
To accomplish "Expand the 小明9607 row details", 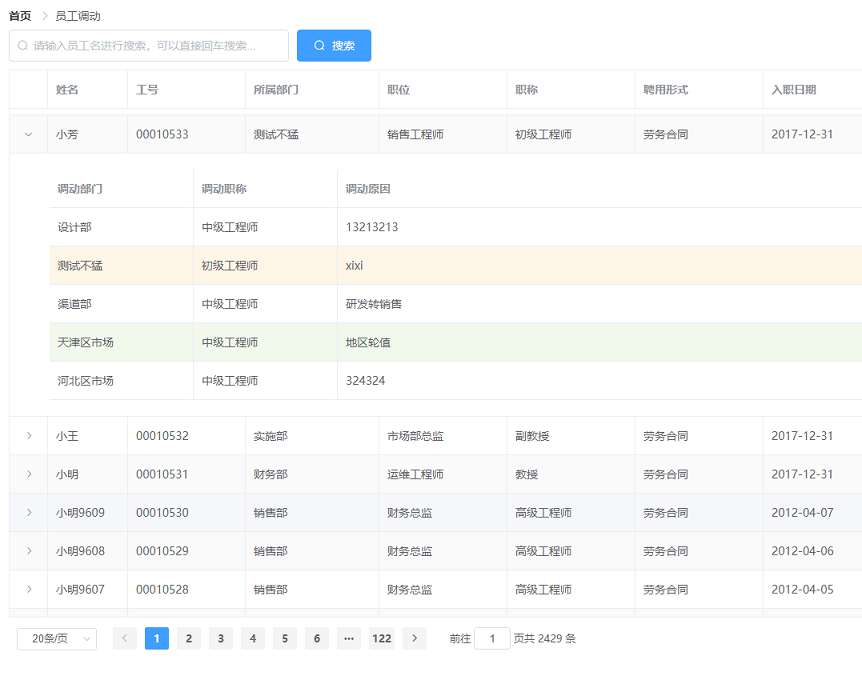I will pyautogui.click(x=28, y=589).
